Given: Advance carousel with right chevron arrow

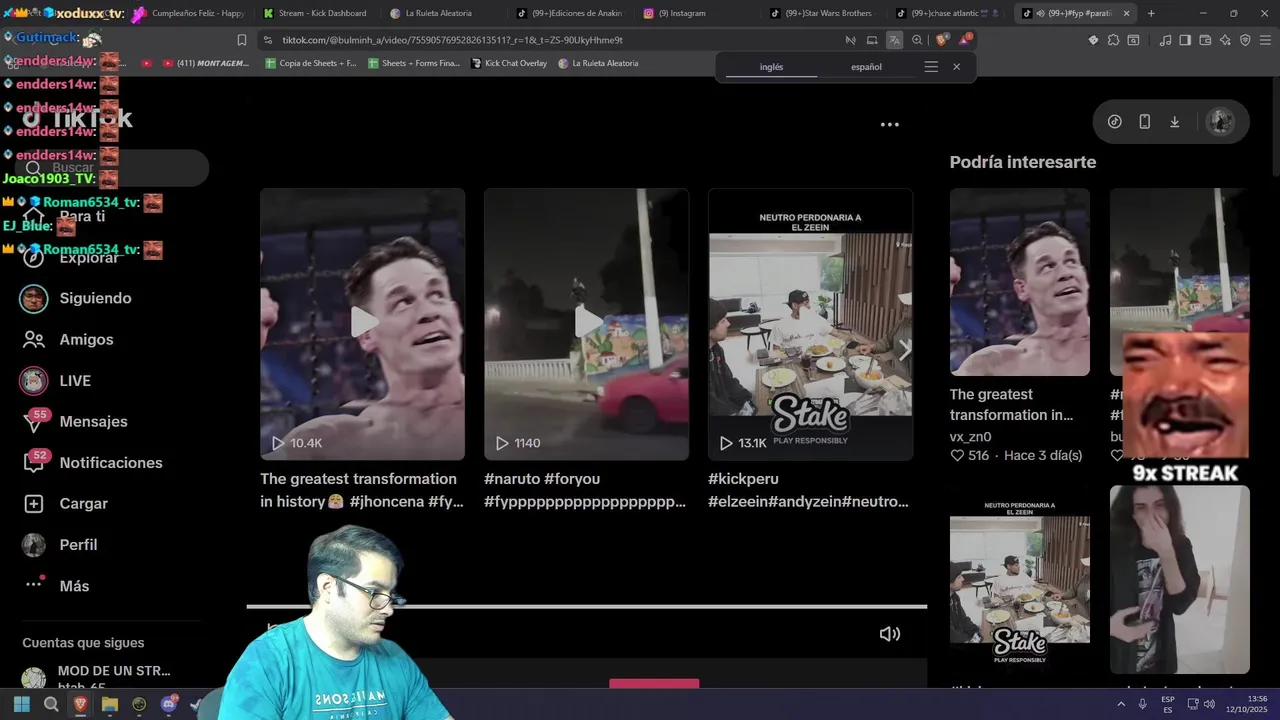Looking at the screenshot, I should pos(905,350).
